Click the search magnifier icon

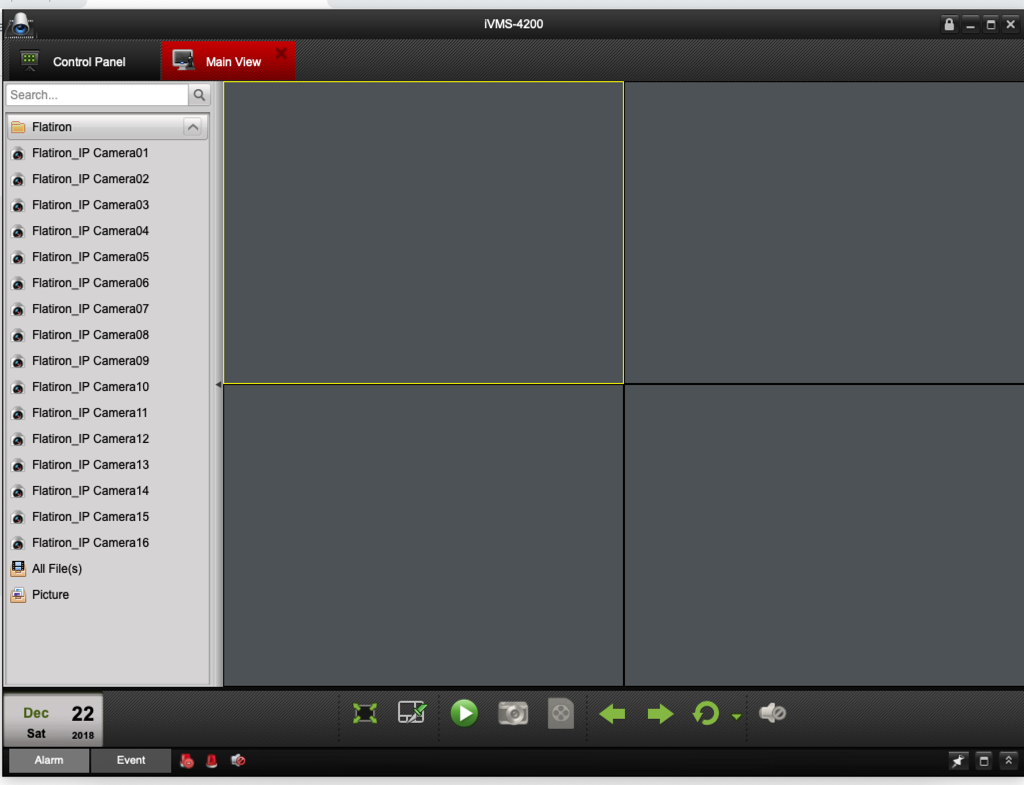pyautogui.click(x=199, y=95)
